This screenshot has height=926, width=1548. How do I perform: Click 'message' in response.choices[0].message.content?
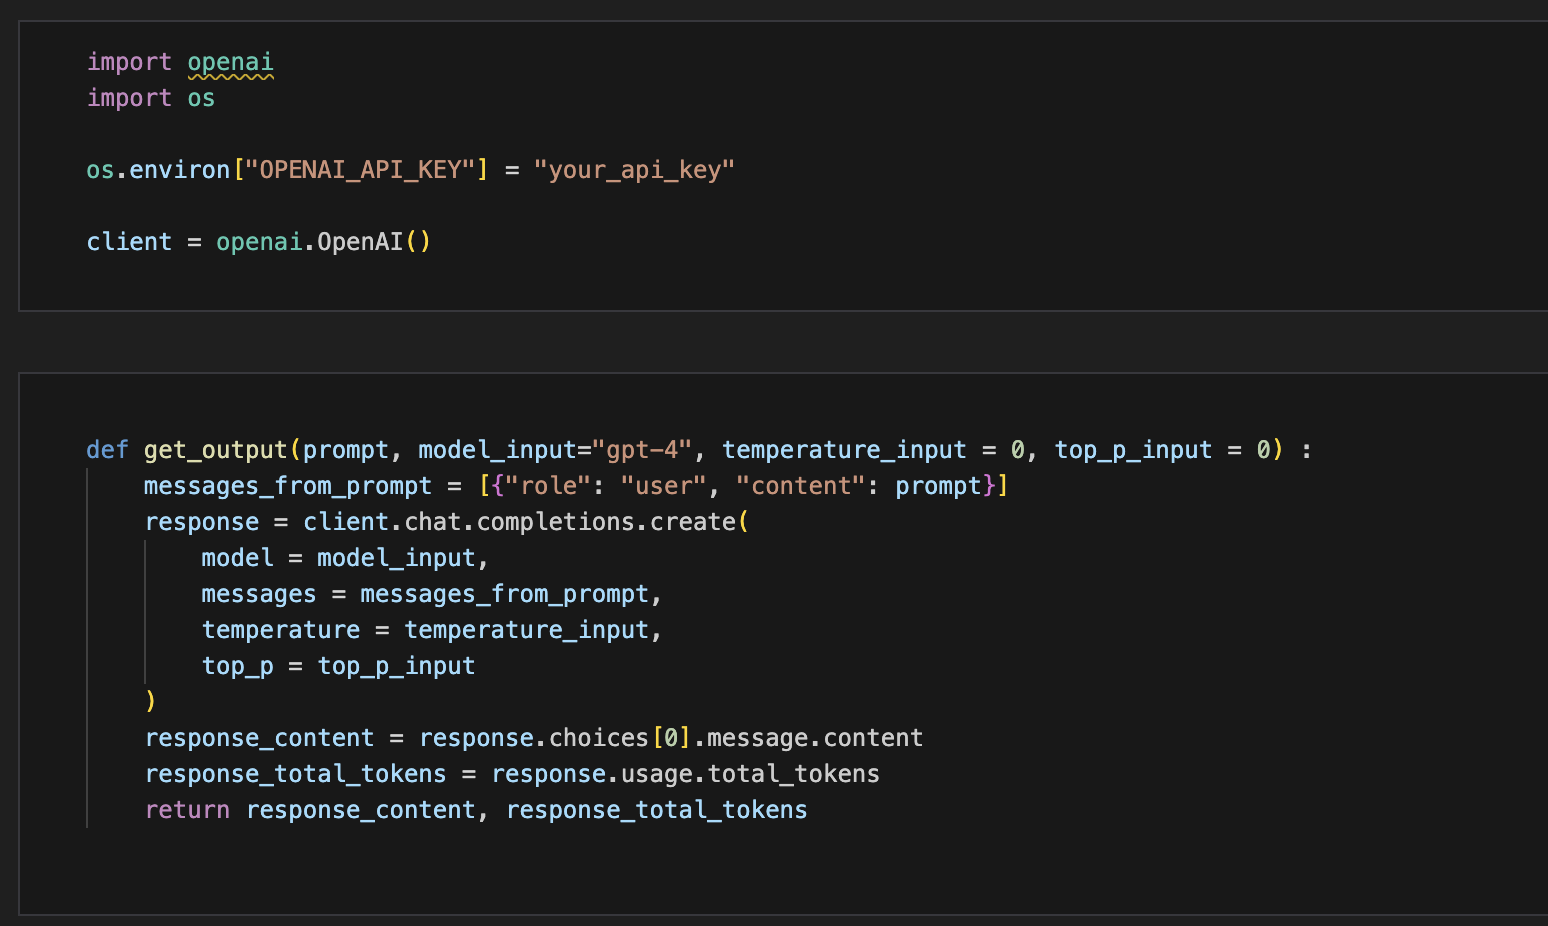tap(758, 738)
